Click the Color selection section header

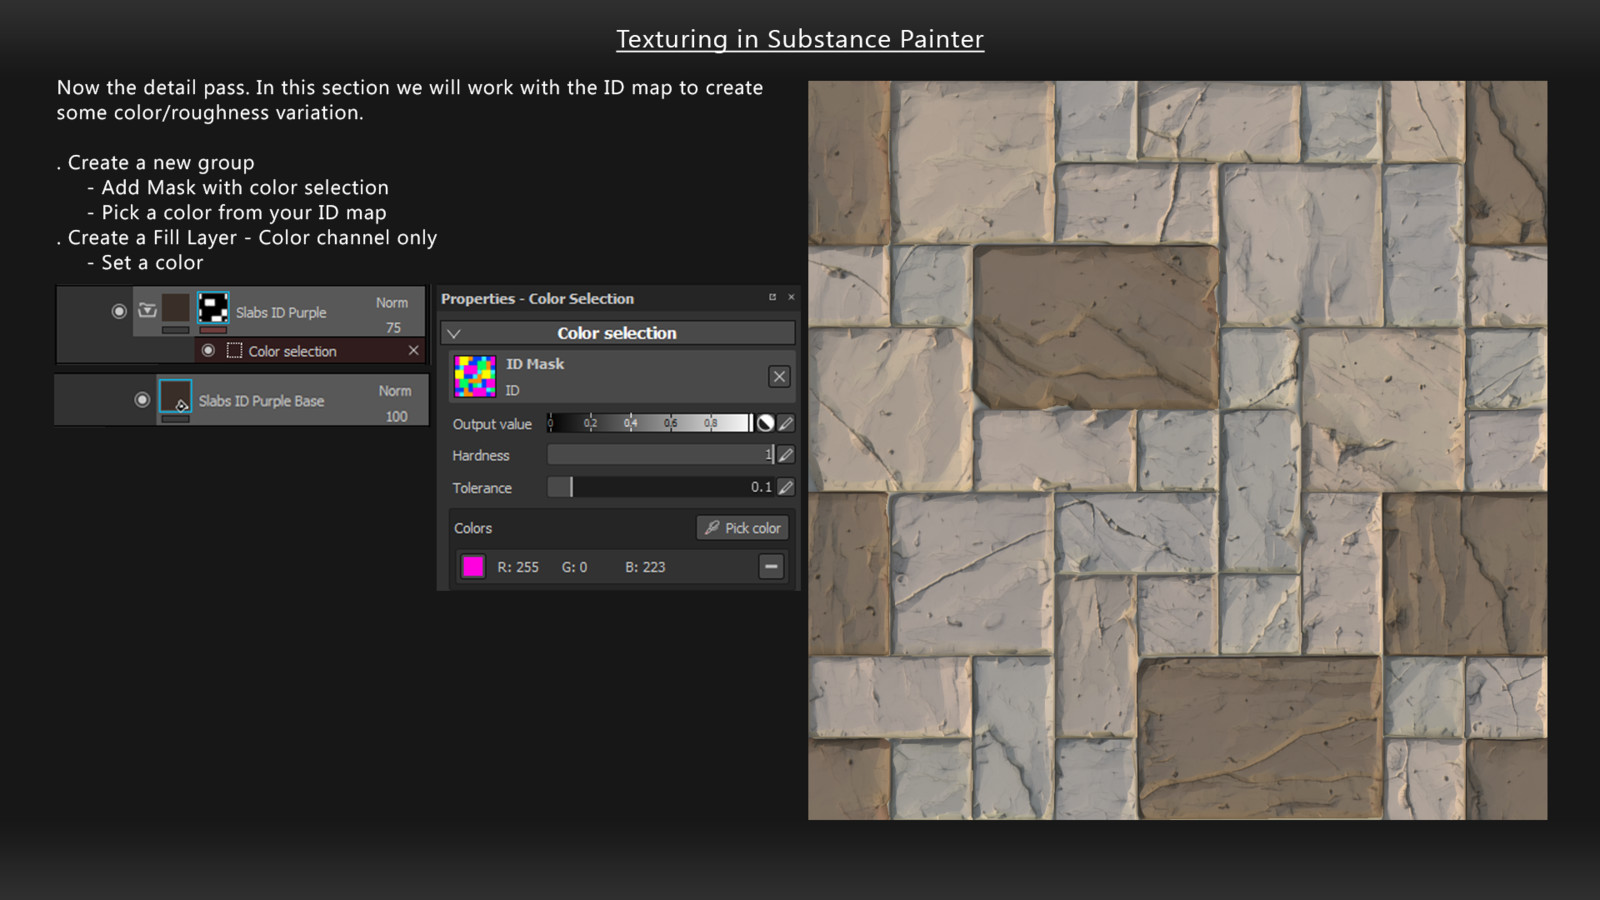618,333
